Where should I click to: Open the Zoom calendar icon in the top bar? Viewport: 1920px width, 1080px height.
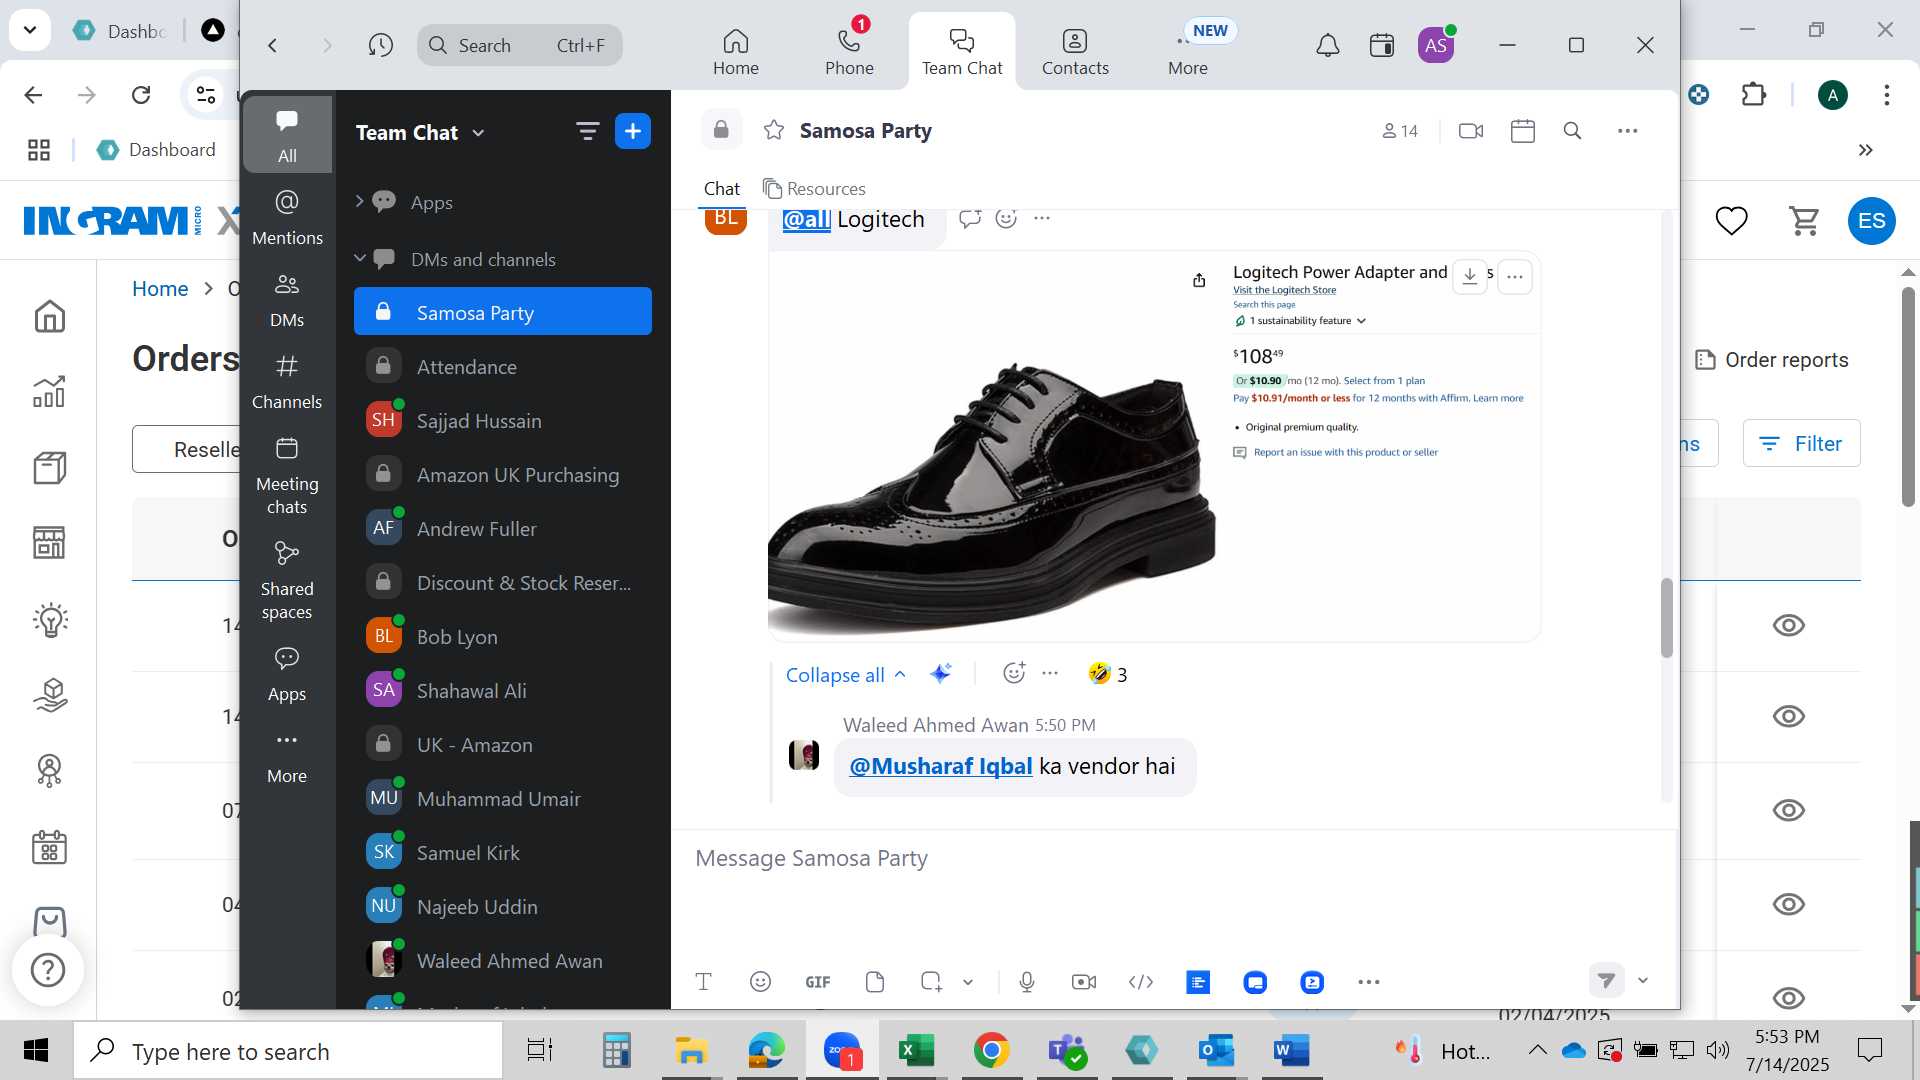point(1382,45)
